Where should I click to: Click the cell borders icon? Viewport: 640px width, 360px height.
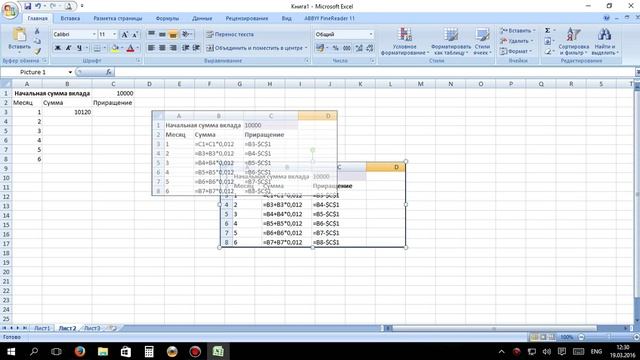click(97, 48)
